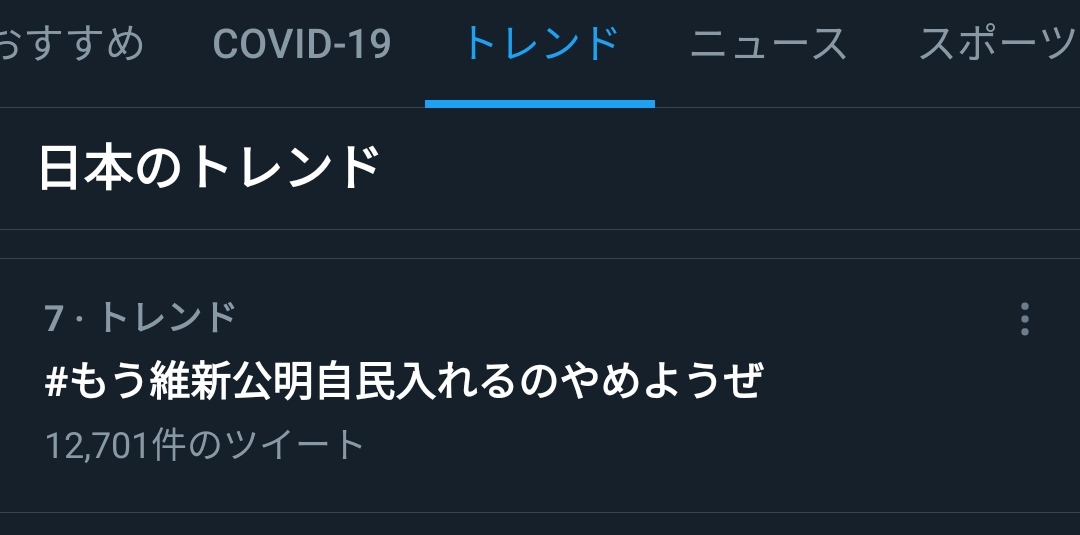1080x535 pixels.
Task: Go to the ニュース tab
Action: pyautogui.click(x=768, y=43)
